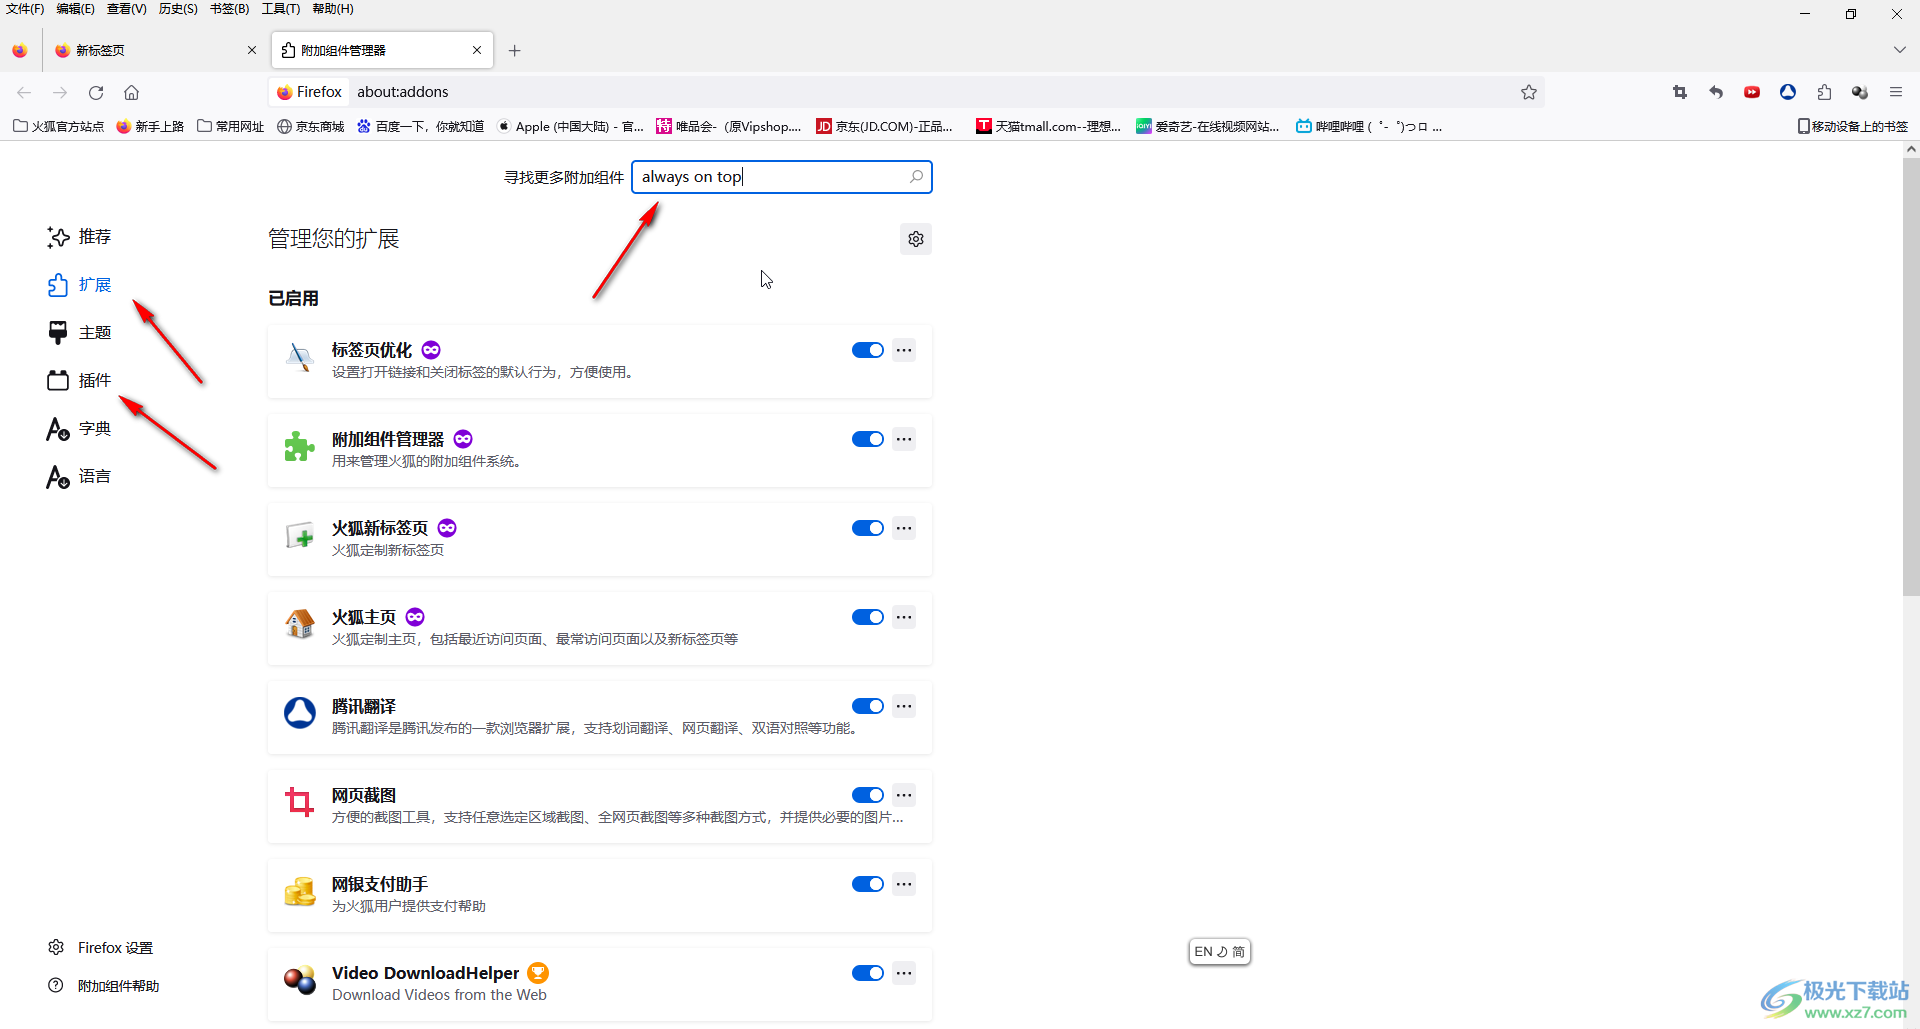Open a new tab with the plus button
This screenshot has height=1029, width=1920.
tap(515, 50)
